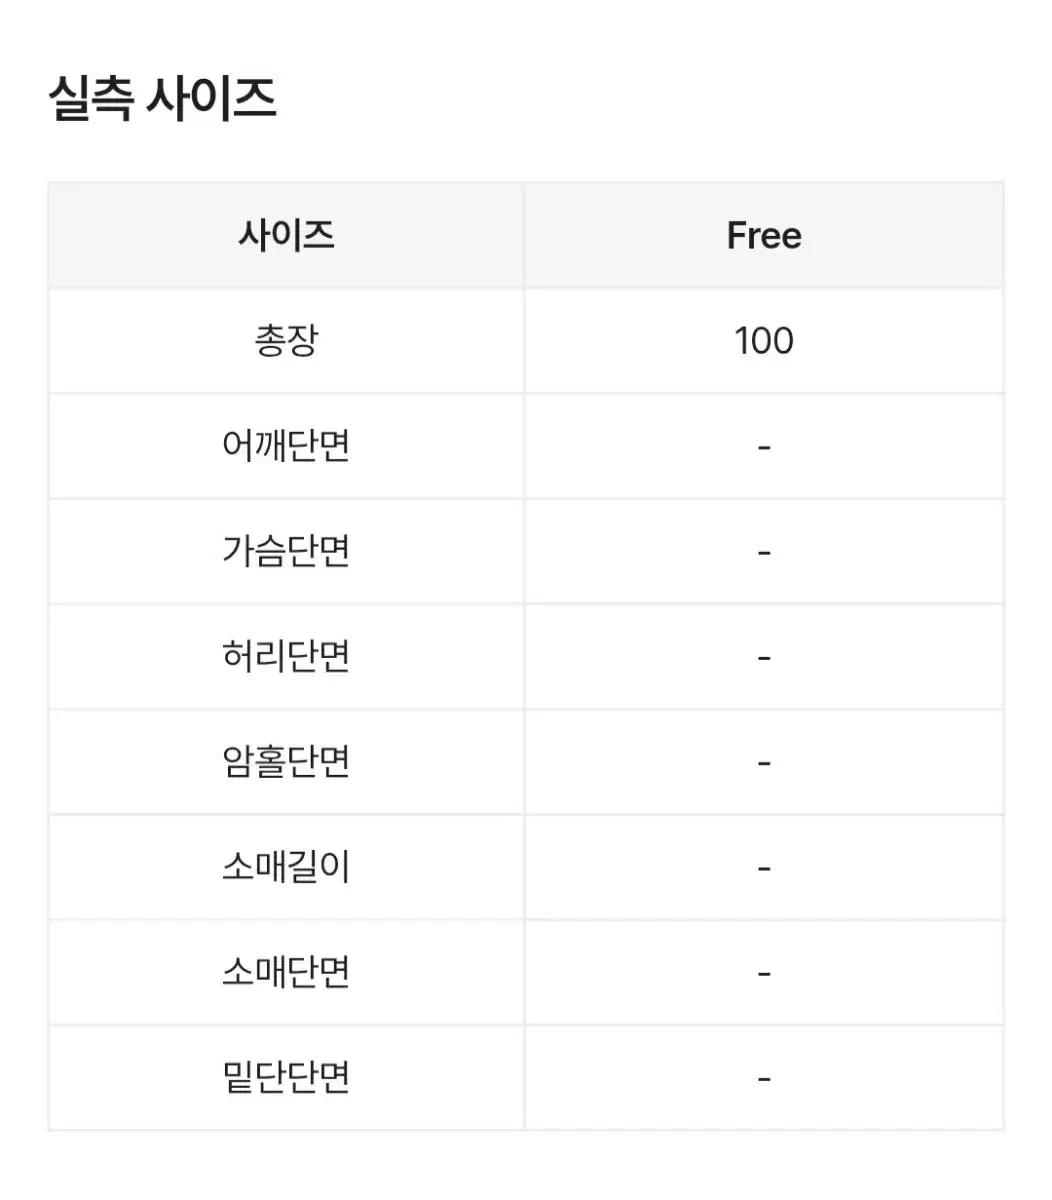Click the 소매길이 row label
The width and height of the screenshot is (1052, 1200).
(x=286, y=868)
